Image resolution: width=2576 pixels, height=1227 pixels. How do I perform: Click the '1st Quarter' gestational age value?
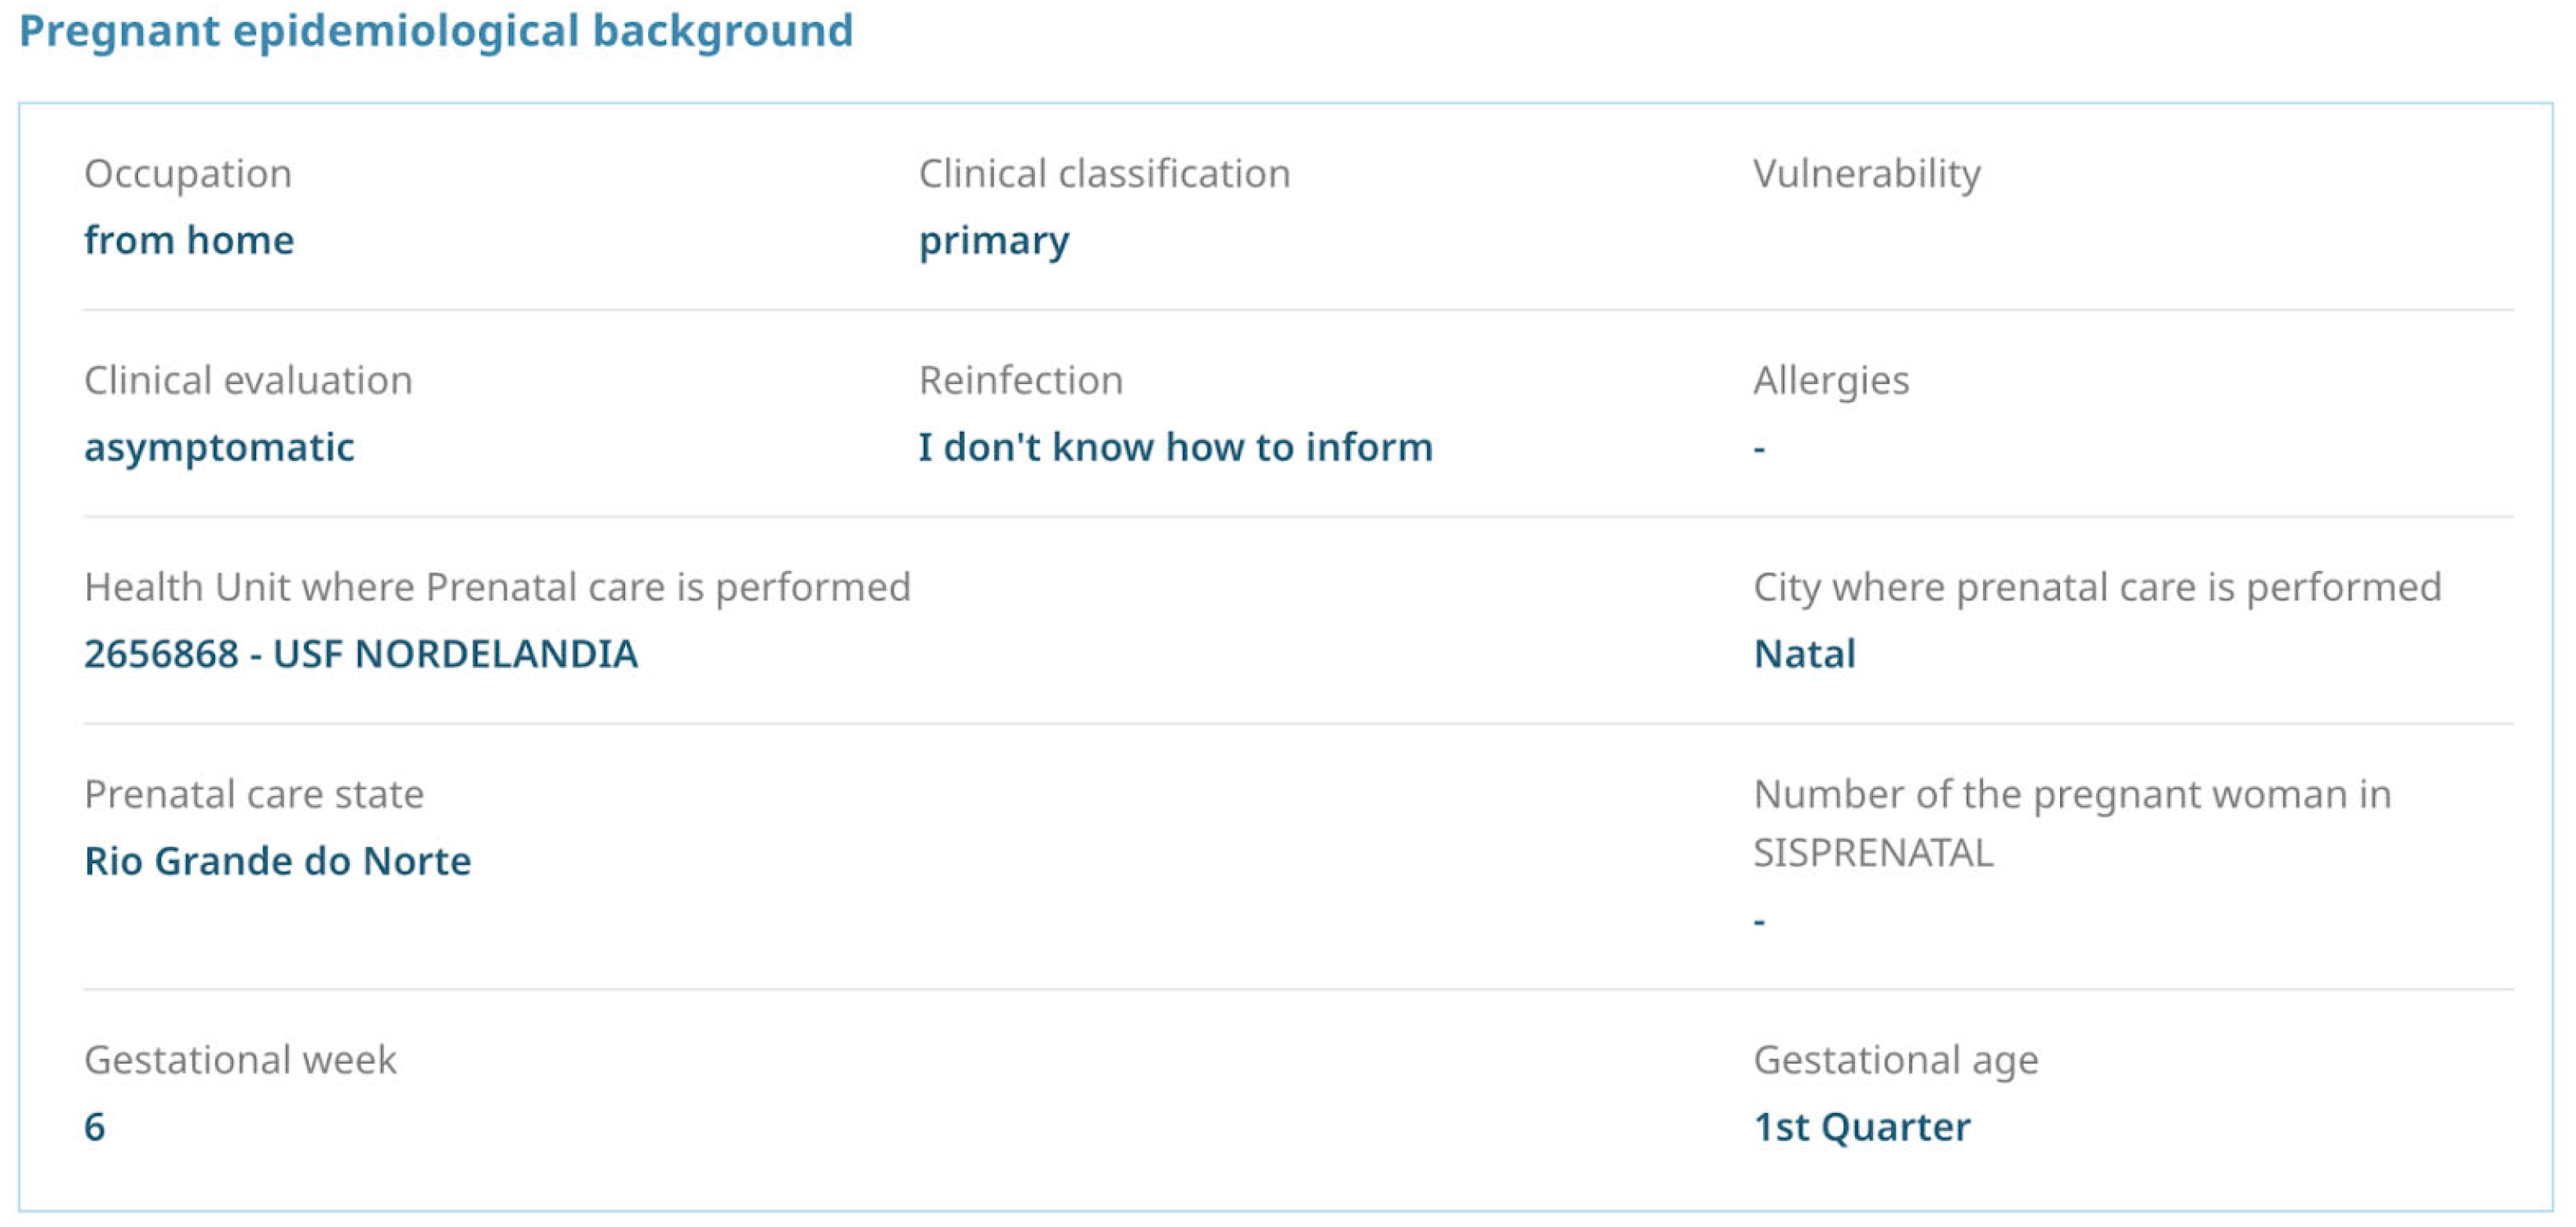[x=1861, y=1127]
